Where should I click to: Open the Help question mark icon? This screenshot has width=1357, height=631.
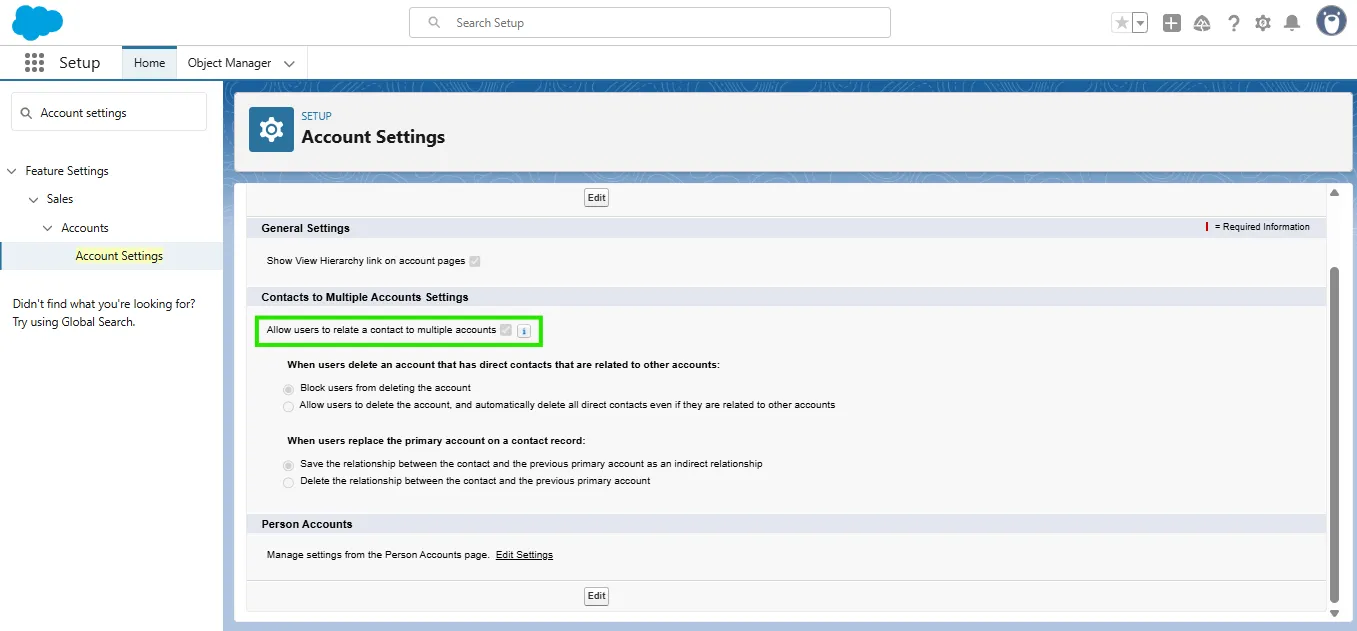pos(1233,23)
